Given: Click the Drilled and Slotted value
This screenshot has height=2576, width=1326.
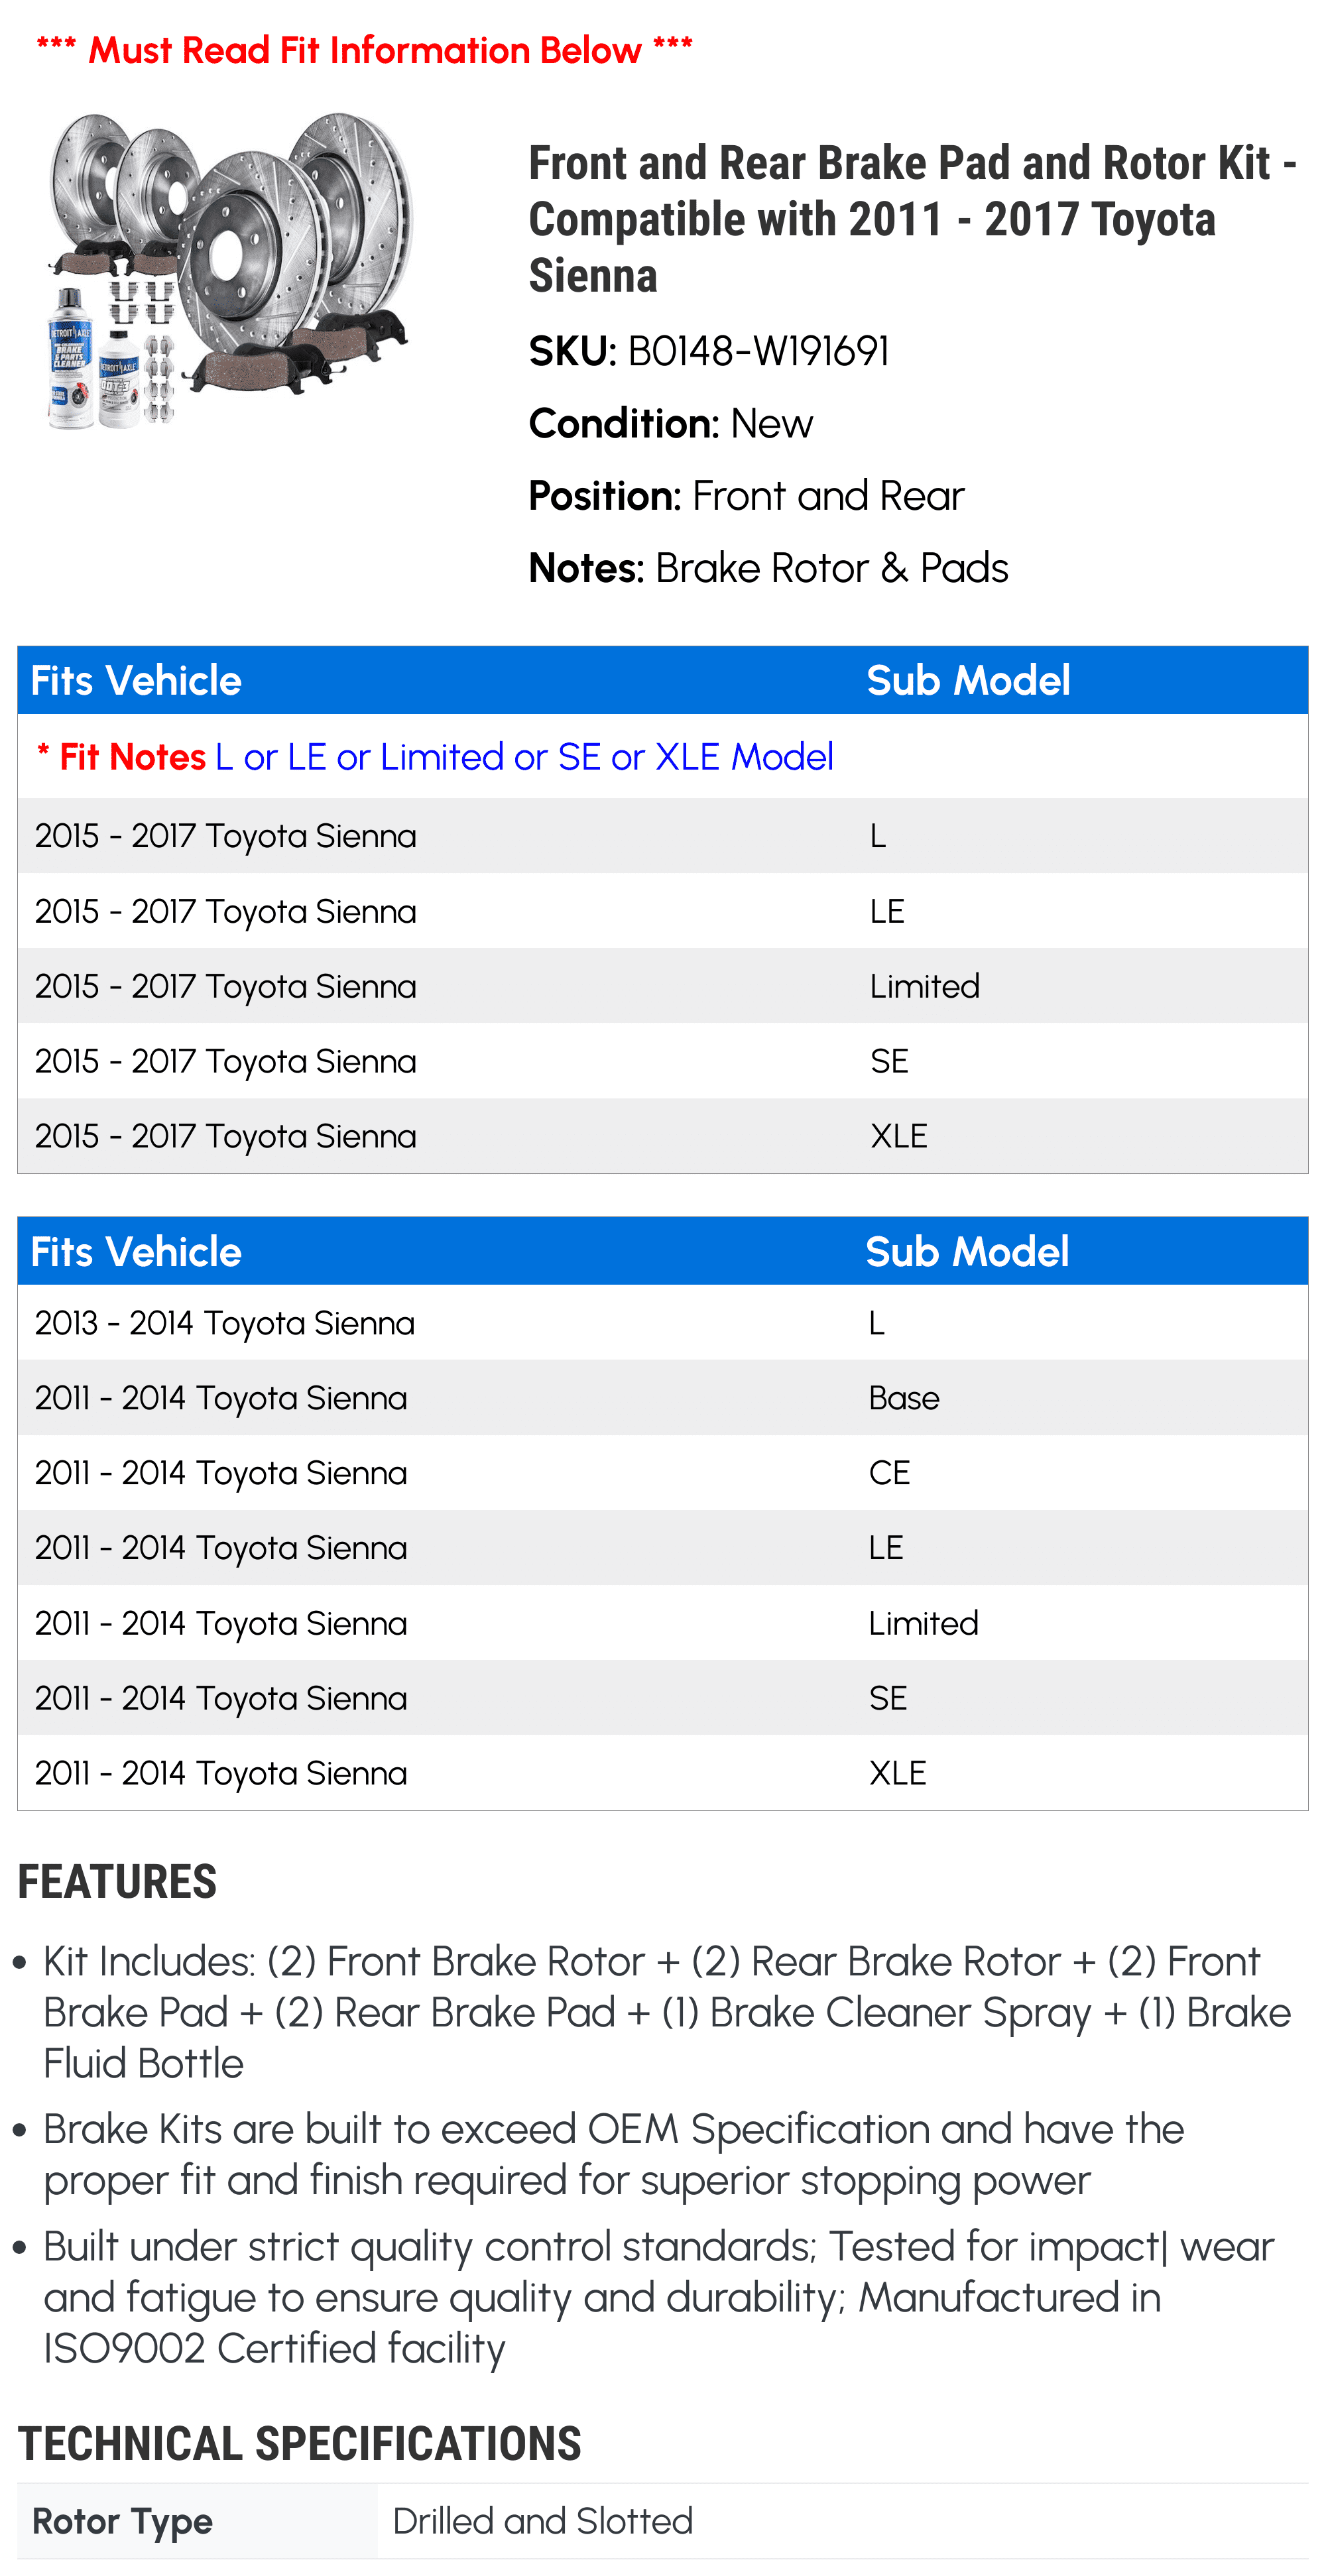Looking at the screenshot, I should [x=543, y=2521].
